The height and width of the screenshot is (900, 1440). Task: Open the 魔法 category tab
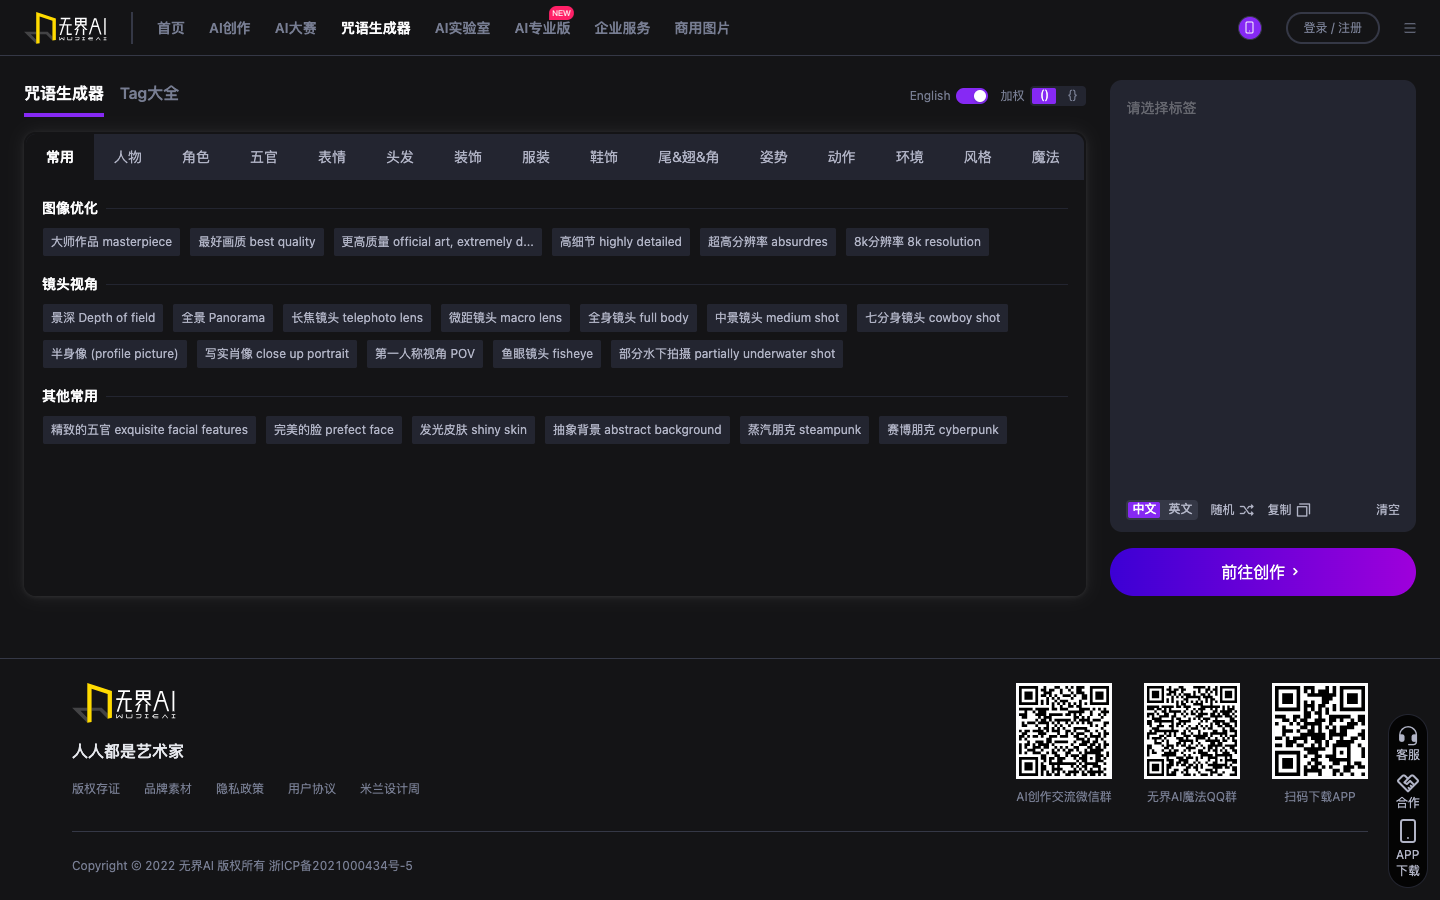click(x=1045, y=157)
